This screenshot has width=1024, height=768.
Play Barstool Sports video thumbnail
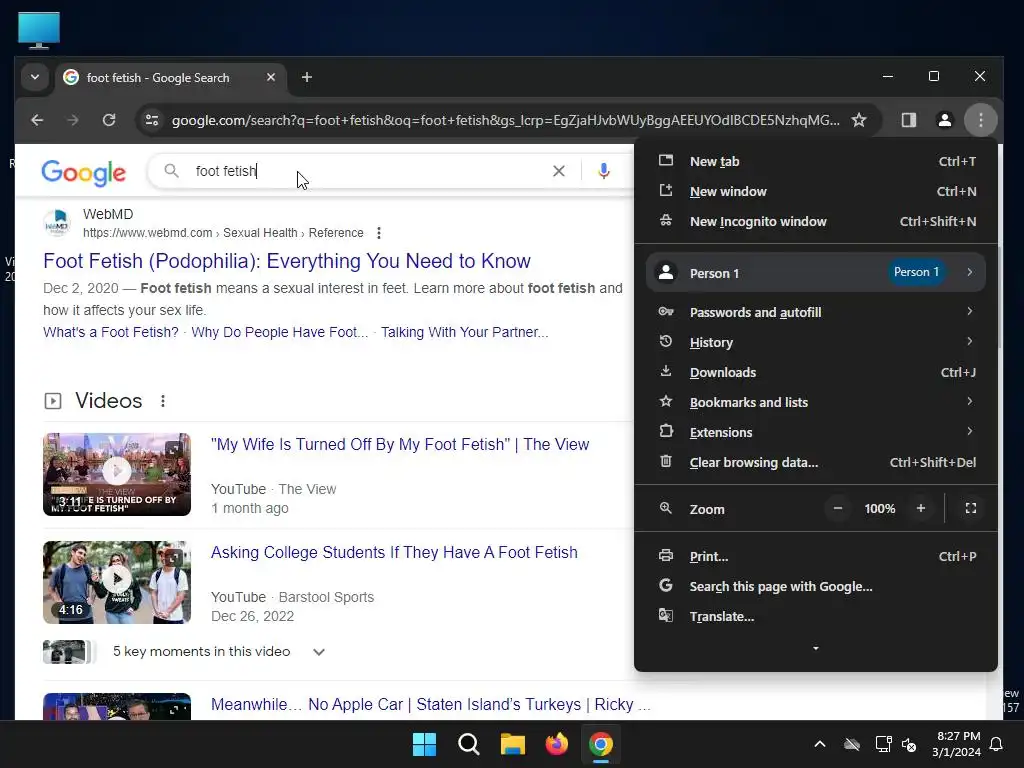[117, 582]
